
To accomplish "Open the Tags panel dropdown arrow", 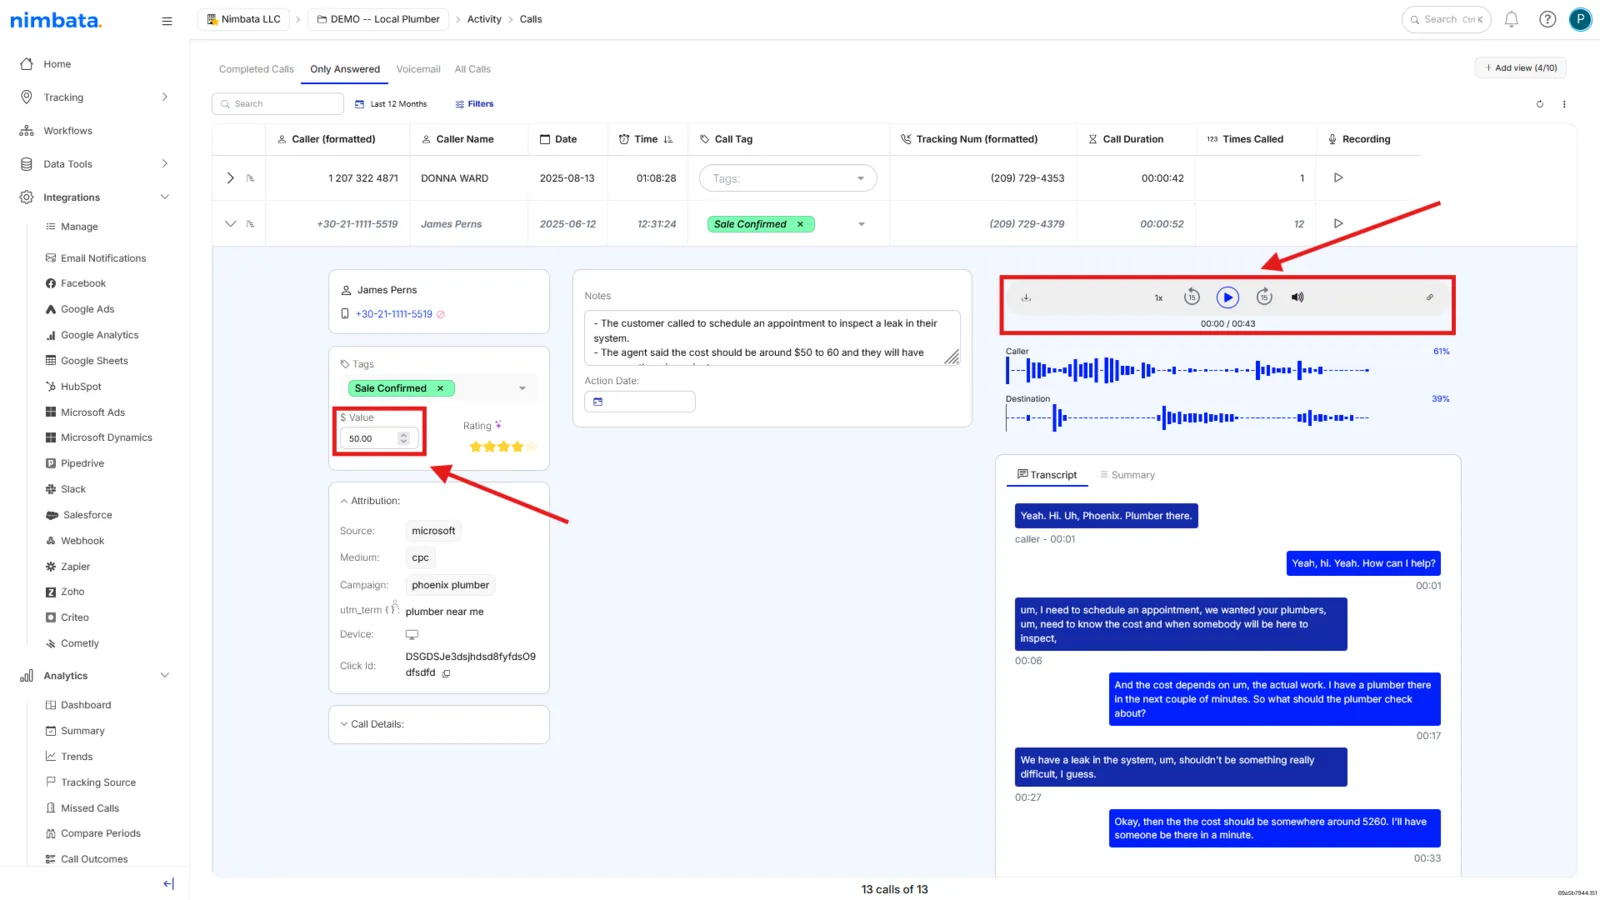I will [522, 388].
